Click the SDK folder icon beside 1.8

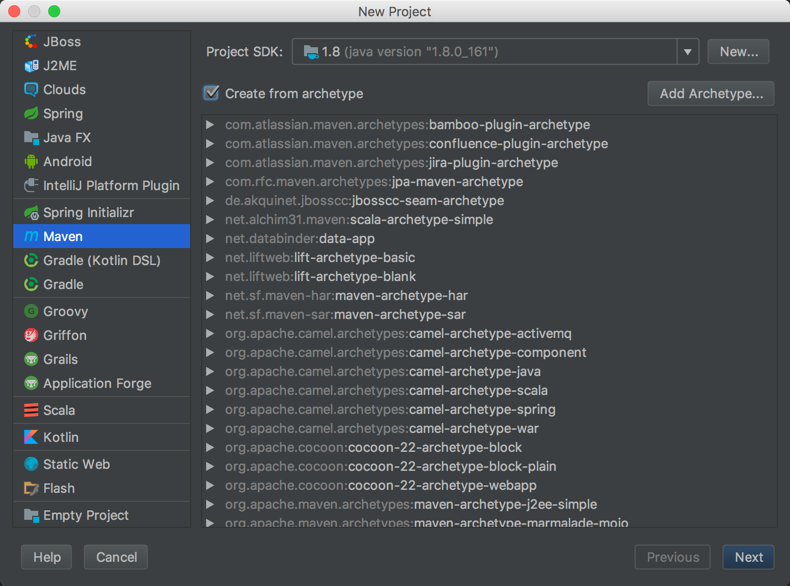point(311,52)
